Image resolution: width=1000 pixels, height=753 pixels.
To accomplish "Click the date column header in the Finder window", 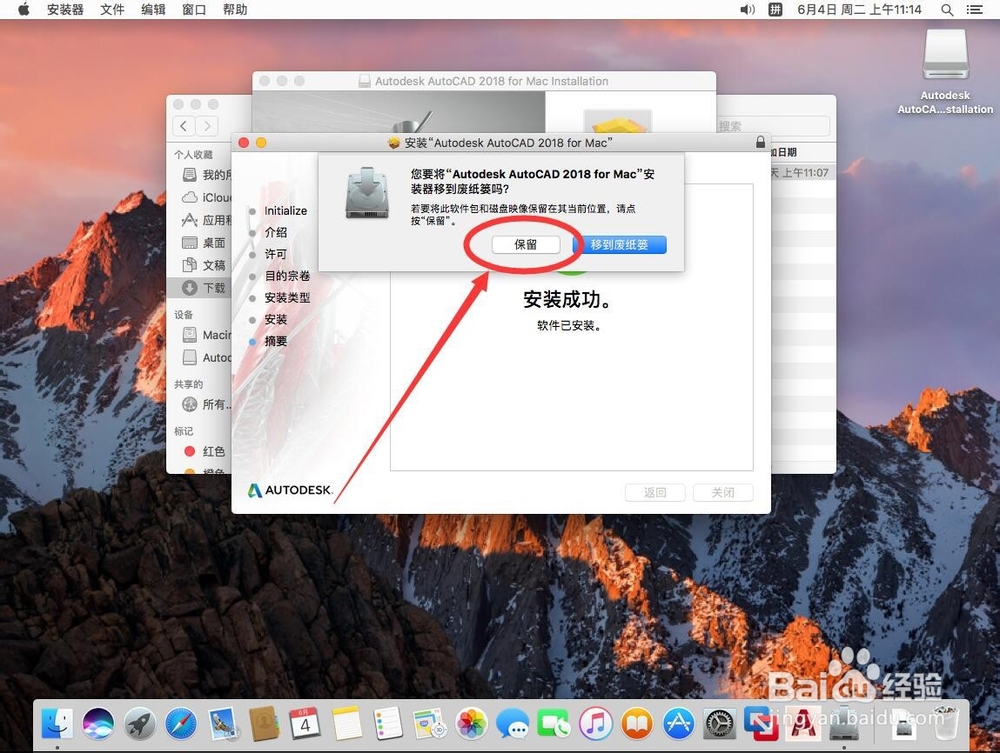I will point(802,152).
